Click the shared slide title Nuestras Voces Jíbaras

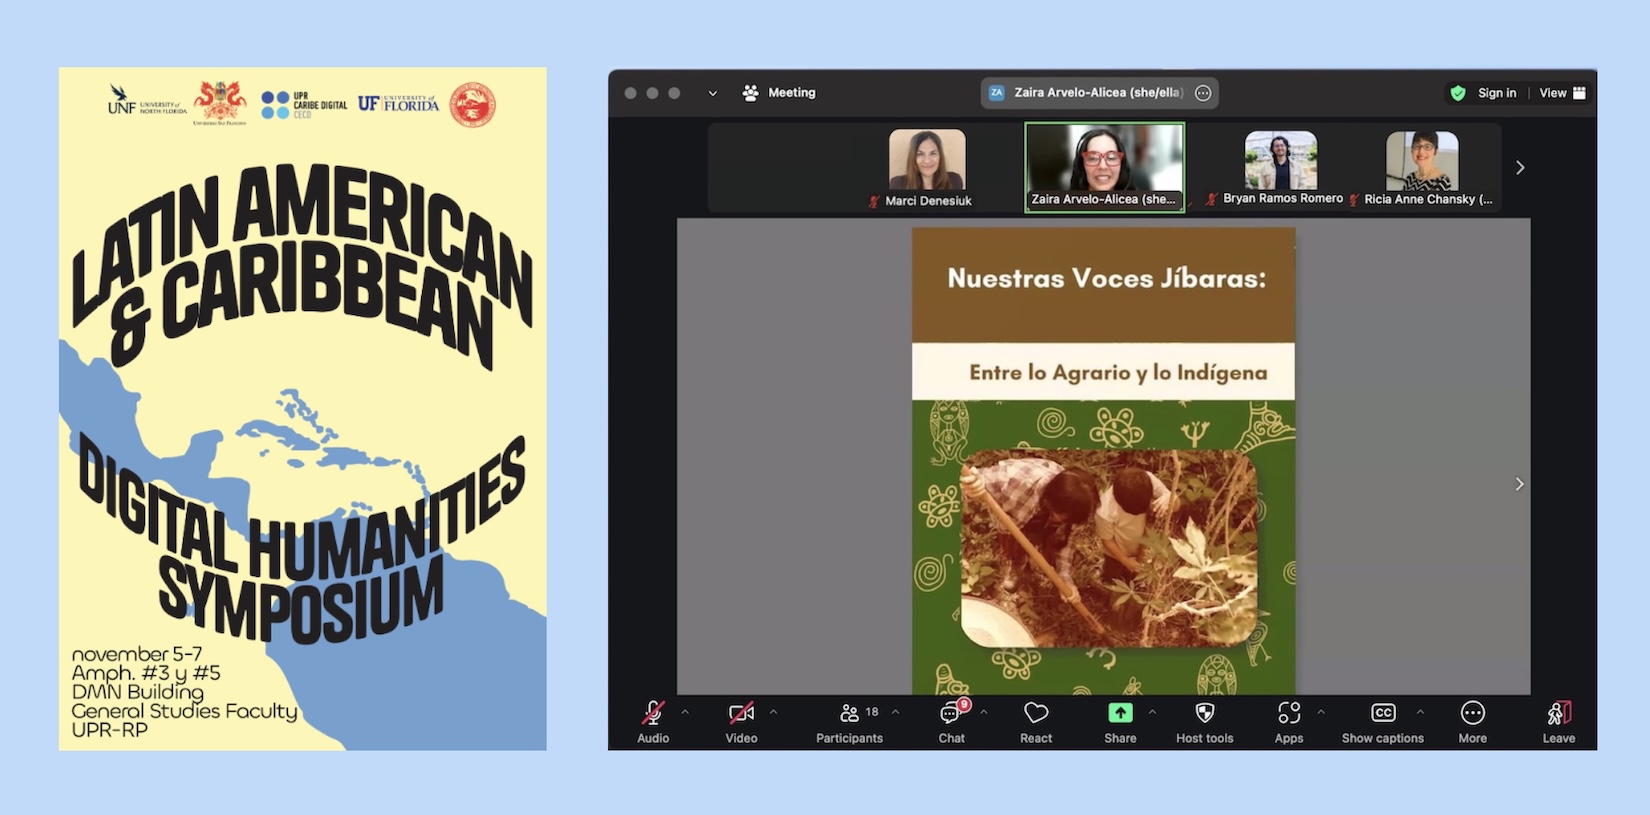(1106, 278)
